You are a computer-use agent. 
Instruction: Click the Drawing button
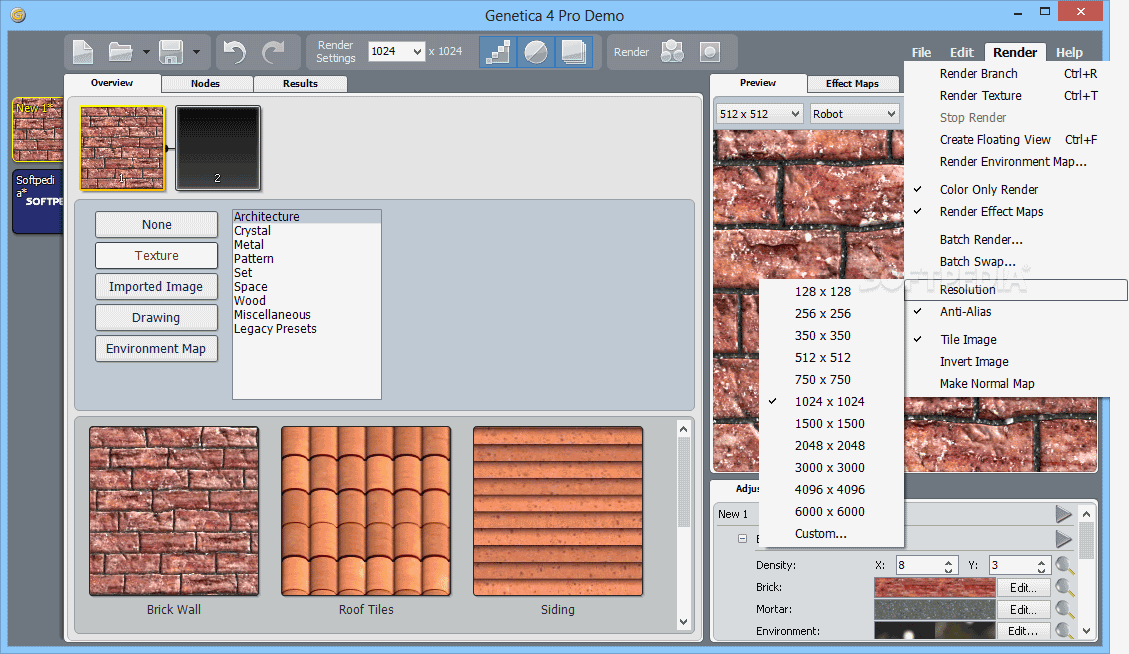pos(156,318)
